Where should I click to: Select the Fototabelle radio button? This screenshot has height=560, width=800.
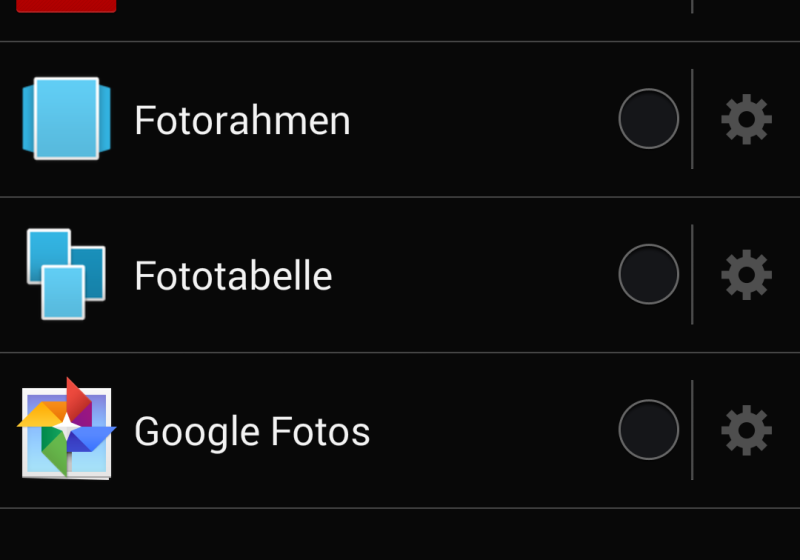[x=648, y=274]
